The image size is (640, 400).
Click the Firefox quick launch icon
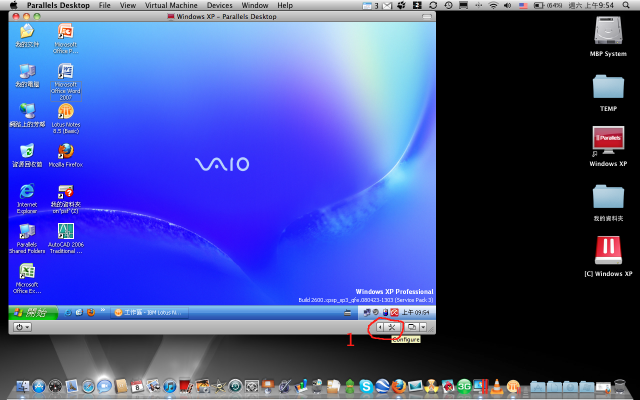coord(91,313)
